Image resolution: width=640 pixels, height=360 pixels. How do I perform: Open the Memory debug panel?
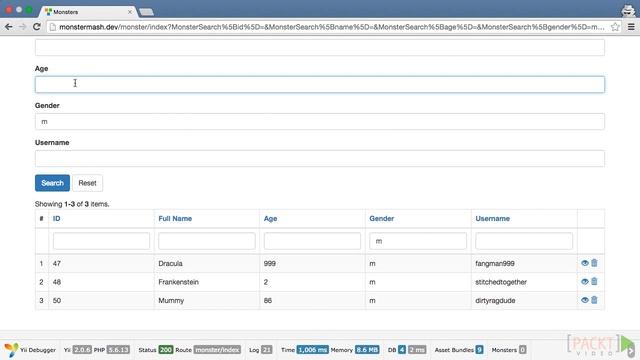tap(355, 350)
